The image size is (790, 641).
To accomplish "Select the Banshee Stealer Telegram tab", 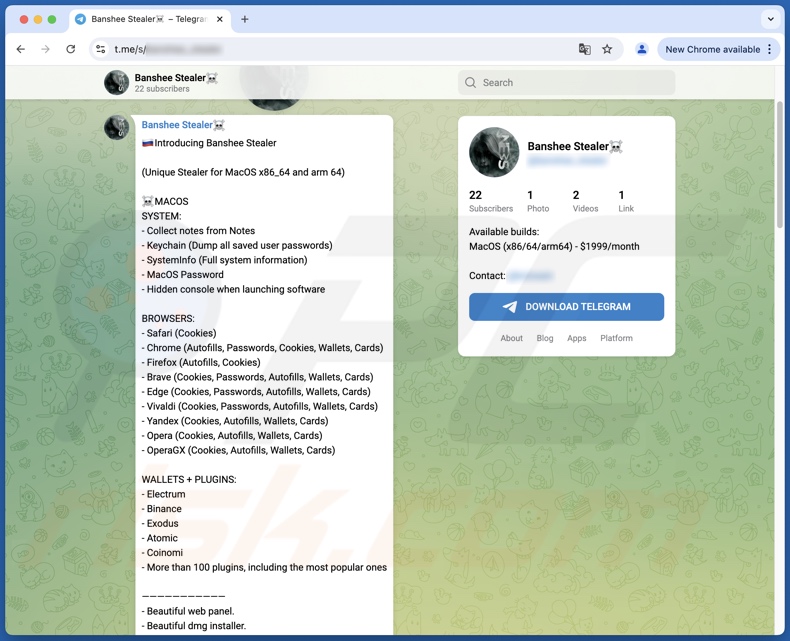I will click(x=150, y=19).
